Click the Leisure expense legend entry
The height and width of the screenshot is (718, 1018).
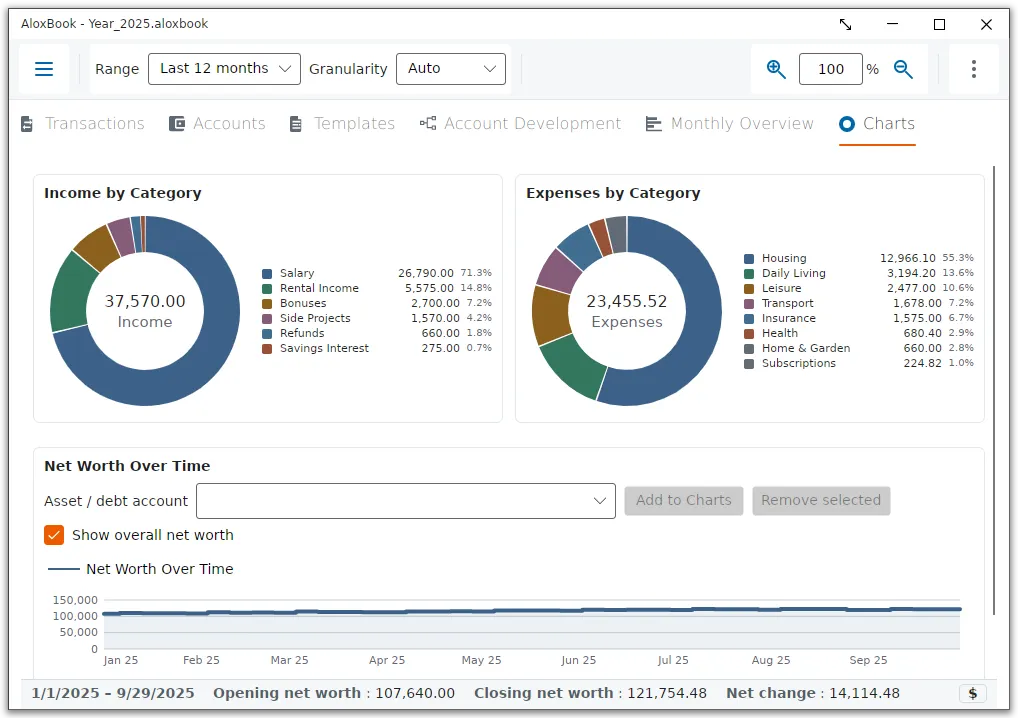(858, 288)
